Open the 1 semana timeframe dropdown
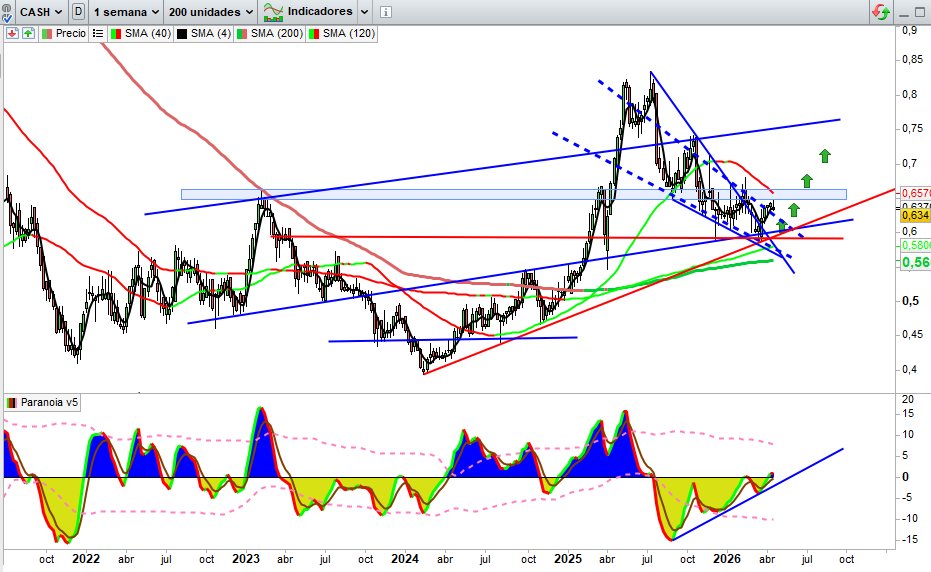 pyautogui.click(x=125, y=12)
